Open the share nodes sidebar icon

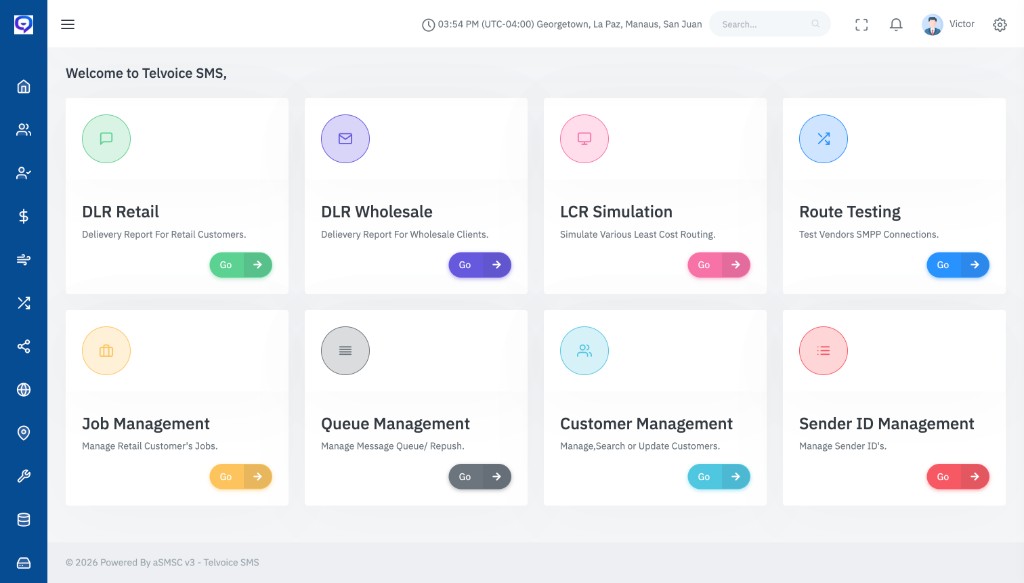tap(24, 346)
